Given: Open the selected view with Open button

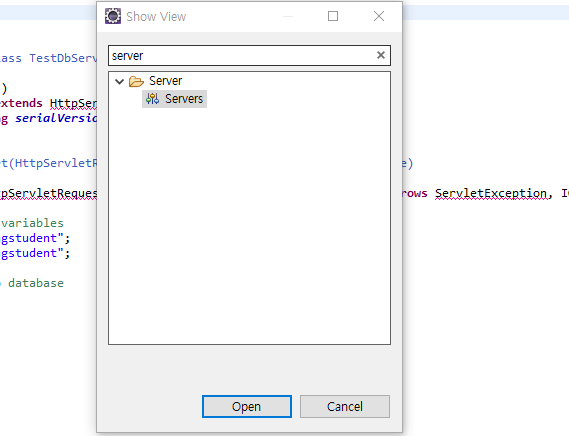Looking at the screenshot, I should click(x=247, y=406).
